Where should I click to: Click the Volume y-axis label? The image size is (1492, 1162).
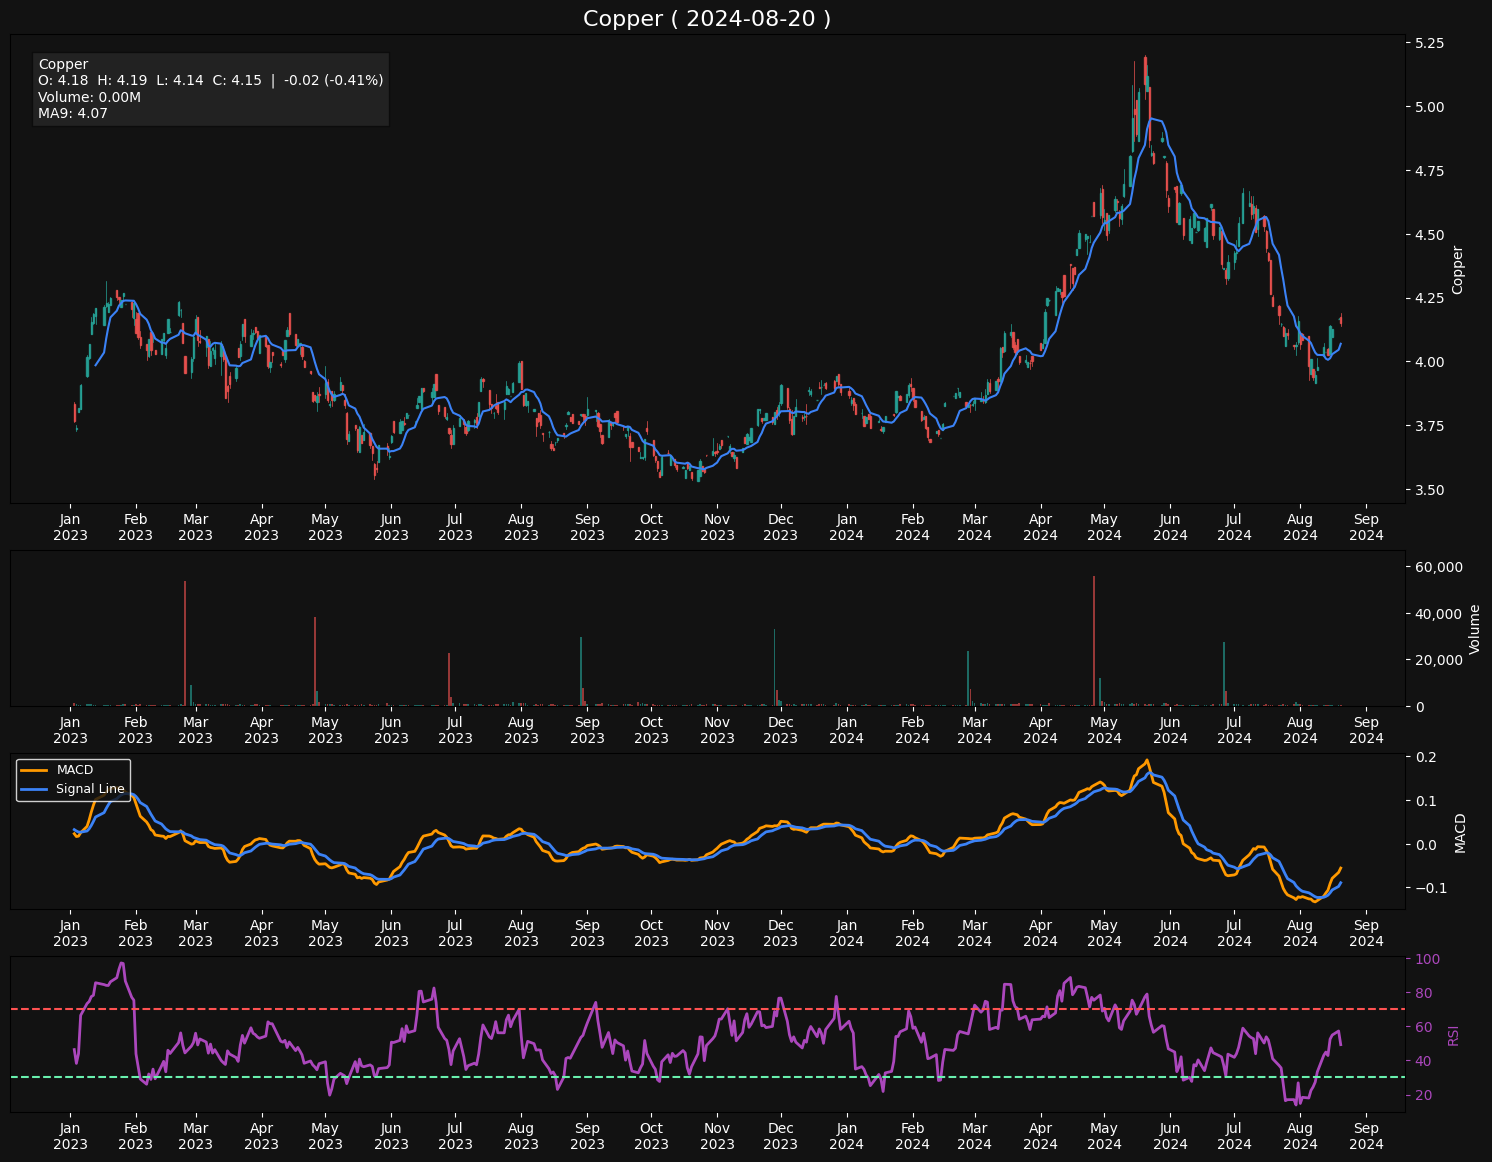click(1474, 629)
